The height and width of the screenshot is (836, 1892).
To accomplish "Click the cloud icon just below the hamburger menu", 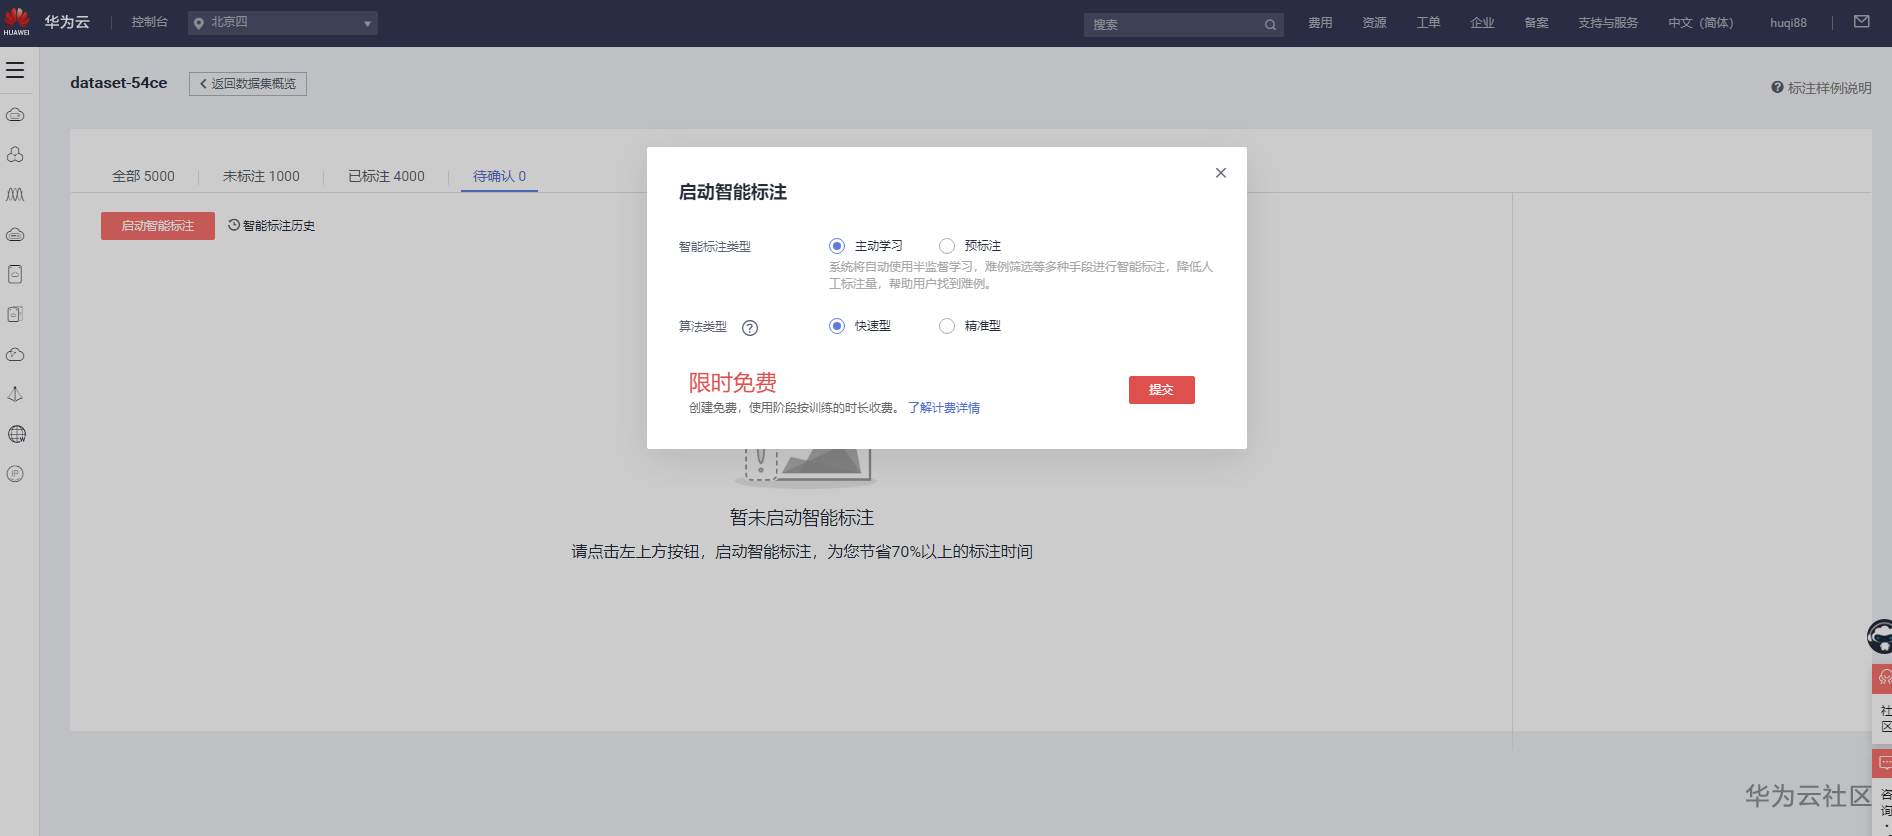I will point(15,115).
